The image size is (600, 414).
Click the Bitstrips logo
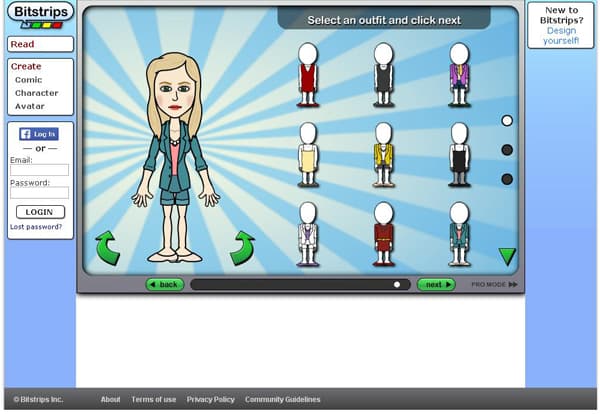pyautogui.click(x=41, y=15)
